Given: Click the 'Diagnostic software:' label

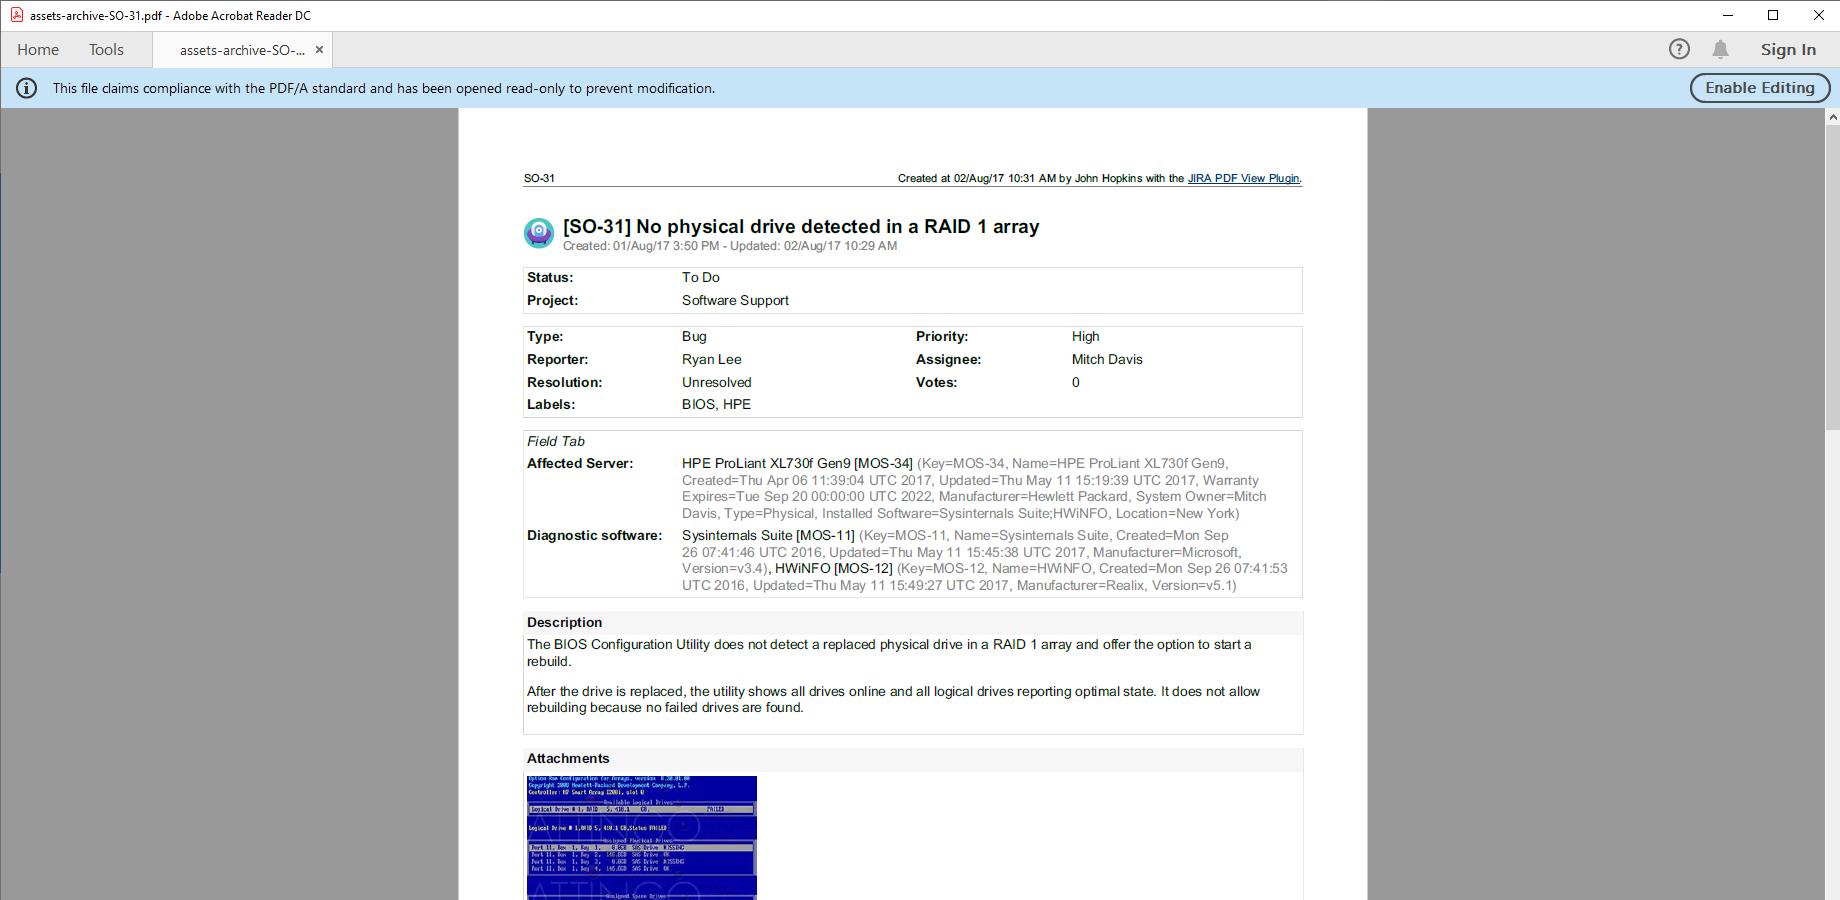Looking at the screenshot, I should [x=594, y=535].
